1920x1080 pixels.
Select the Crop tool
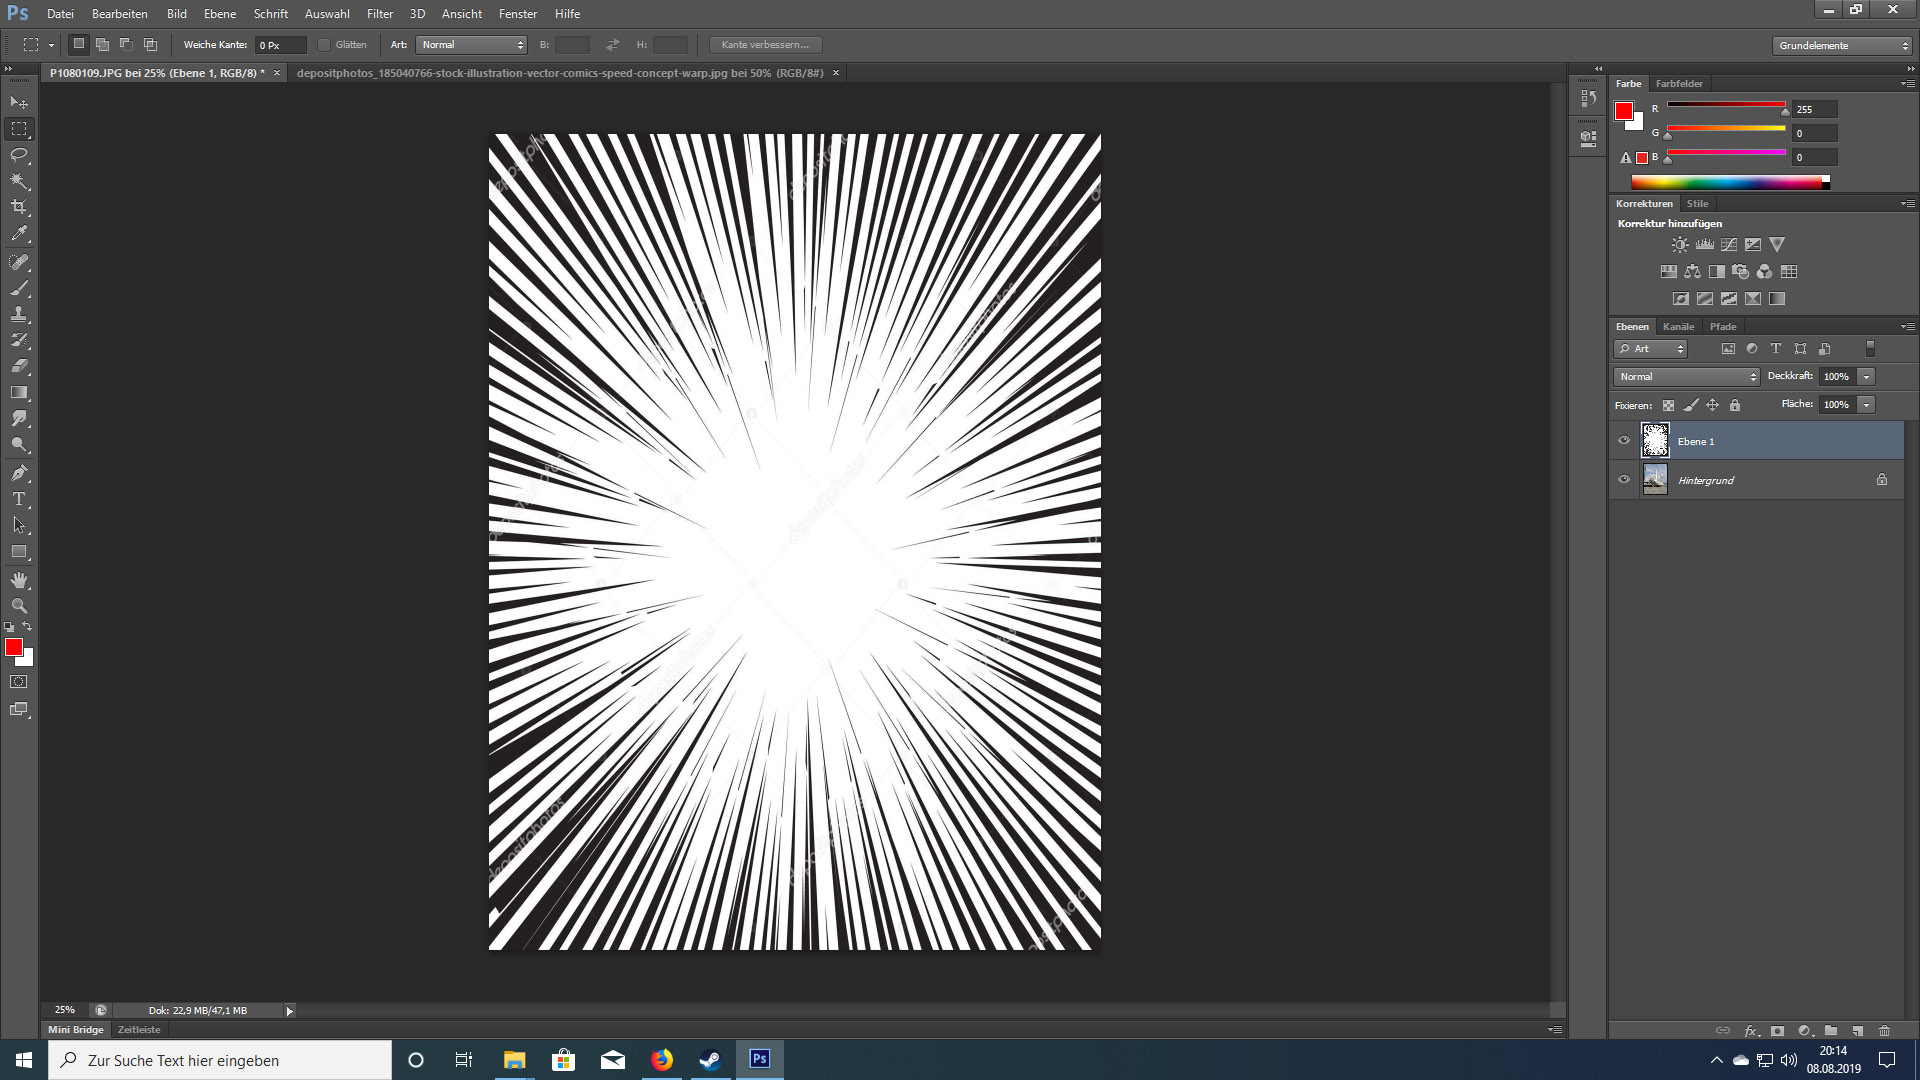19,207
